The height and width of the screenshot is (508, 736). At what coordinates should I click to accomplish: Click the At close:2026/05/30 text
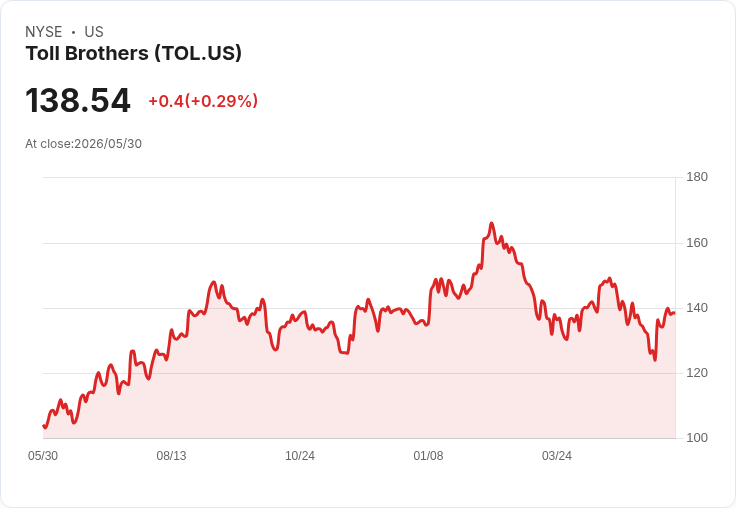tap(84, 144)
